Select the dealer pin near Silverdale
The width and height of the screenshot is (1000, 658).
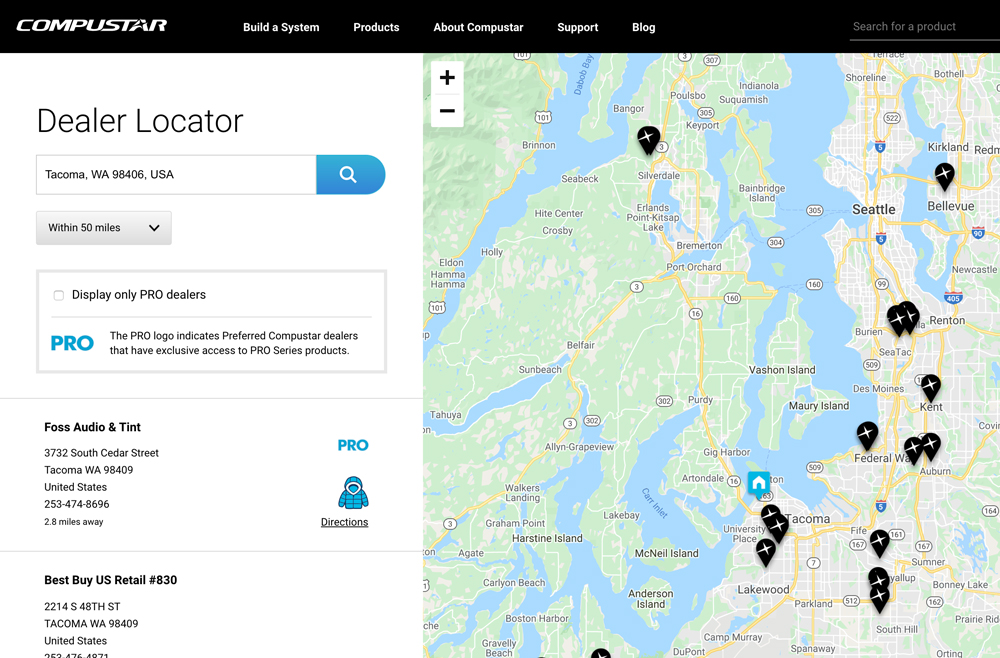649,140
